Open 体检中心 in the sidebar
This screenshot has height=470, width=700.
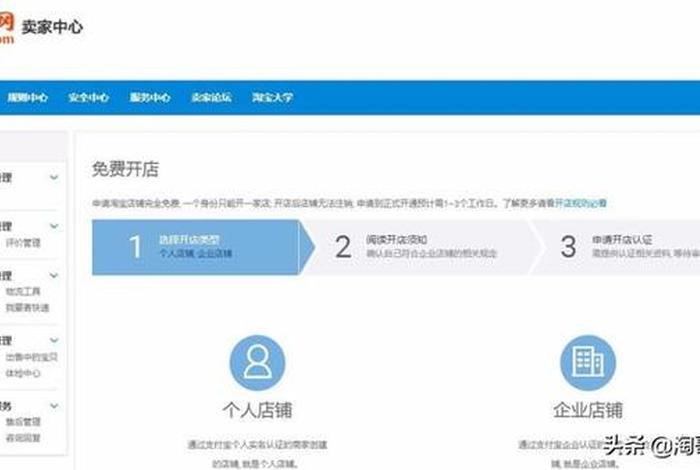coord(23,373)
